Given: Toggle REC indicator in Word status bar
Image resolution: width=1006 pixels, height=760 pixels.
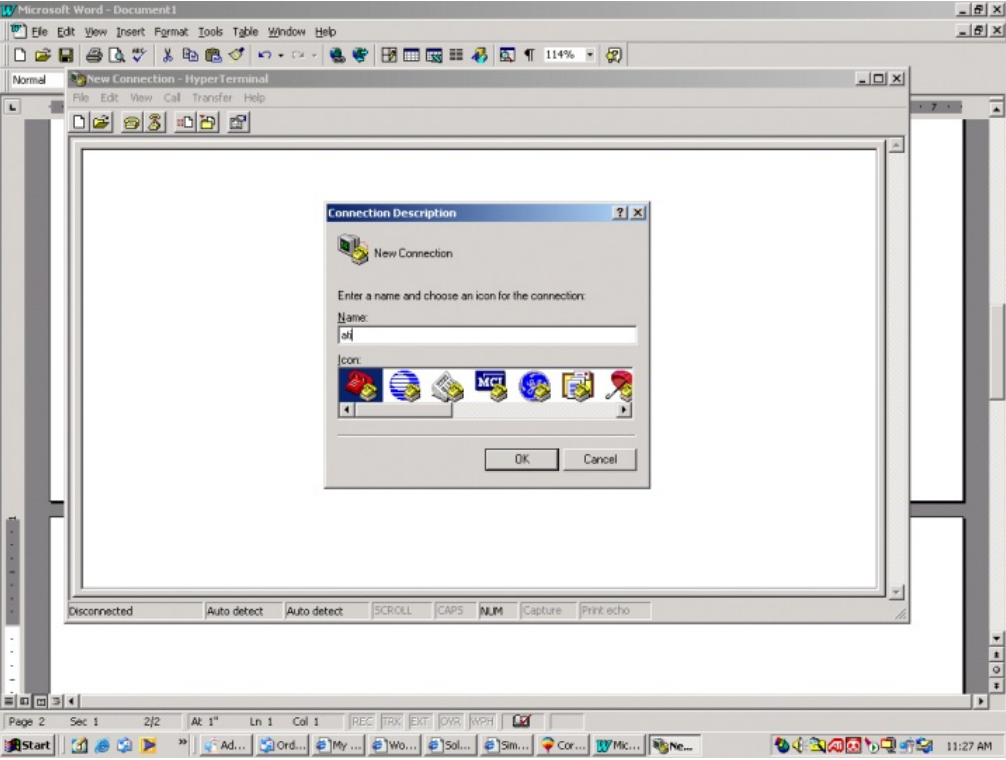Looking at the screenshot, I should pos(362,722).
